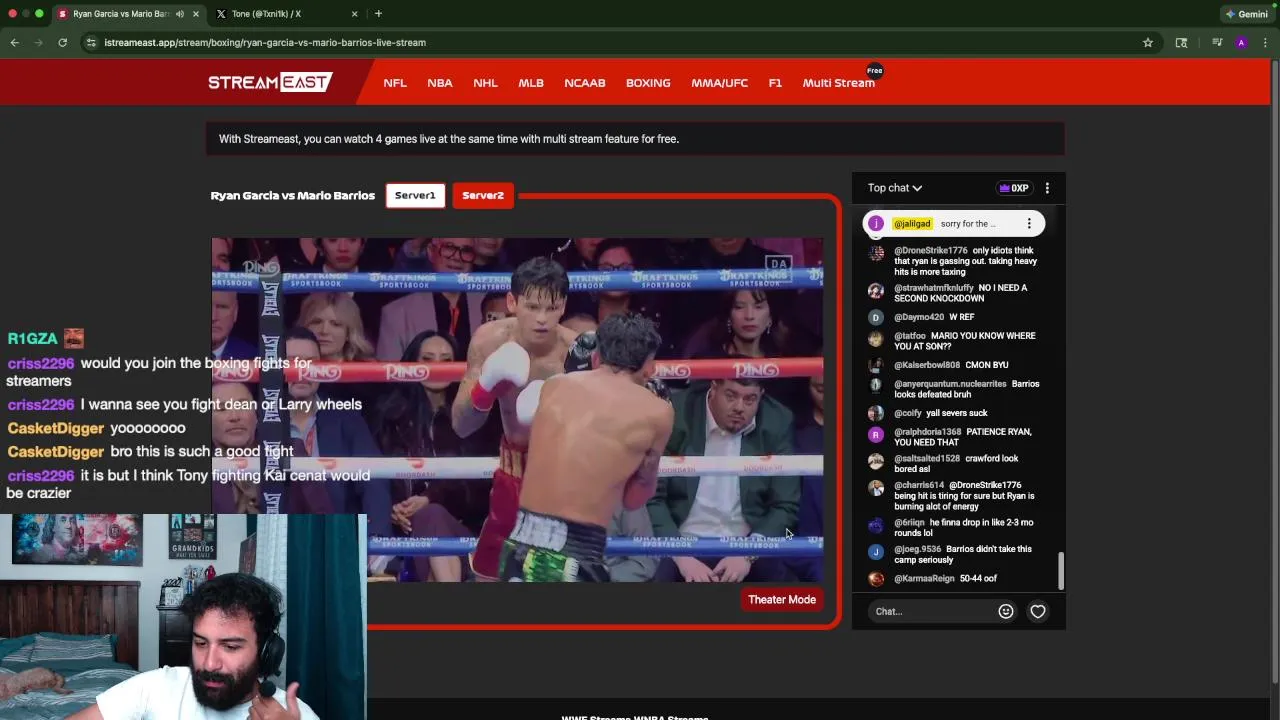Viewport: 1280px width, 720px height.
Task: Click @strawhatmfknluffy's avatar in chat
Action: click(x=876, y=291)
